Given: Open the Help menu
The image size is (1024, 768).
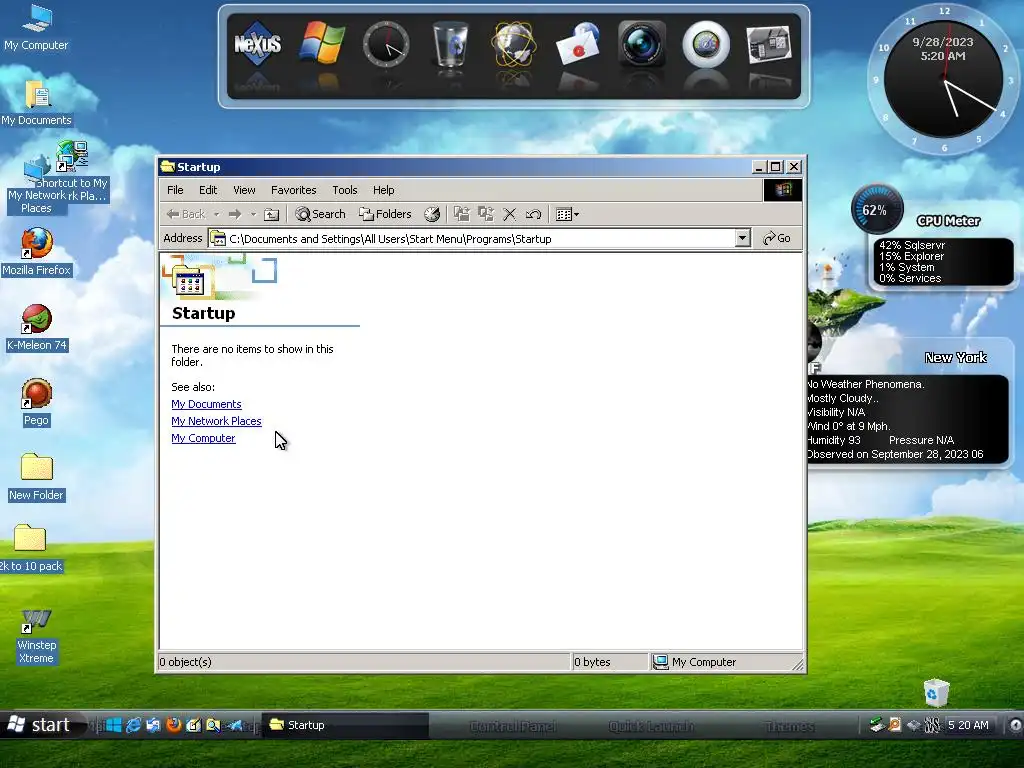Looking at the screenshot, I should coord(383,190).
